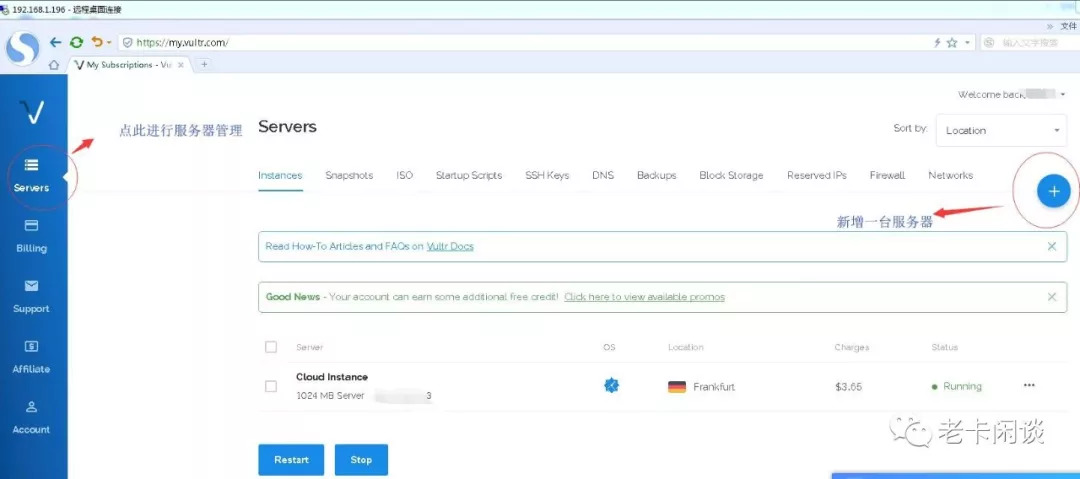Click the Status column header

tap(944, 347)
